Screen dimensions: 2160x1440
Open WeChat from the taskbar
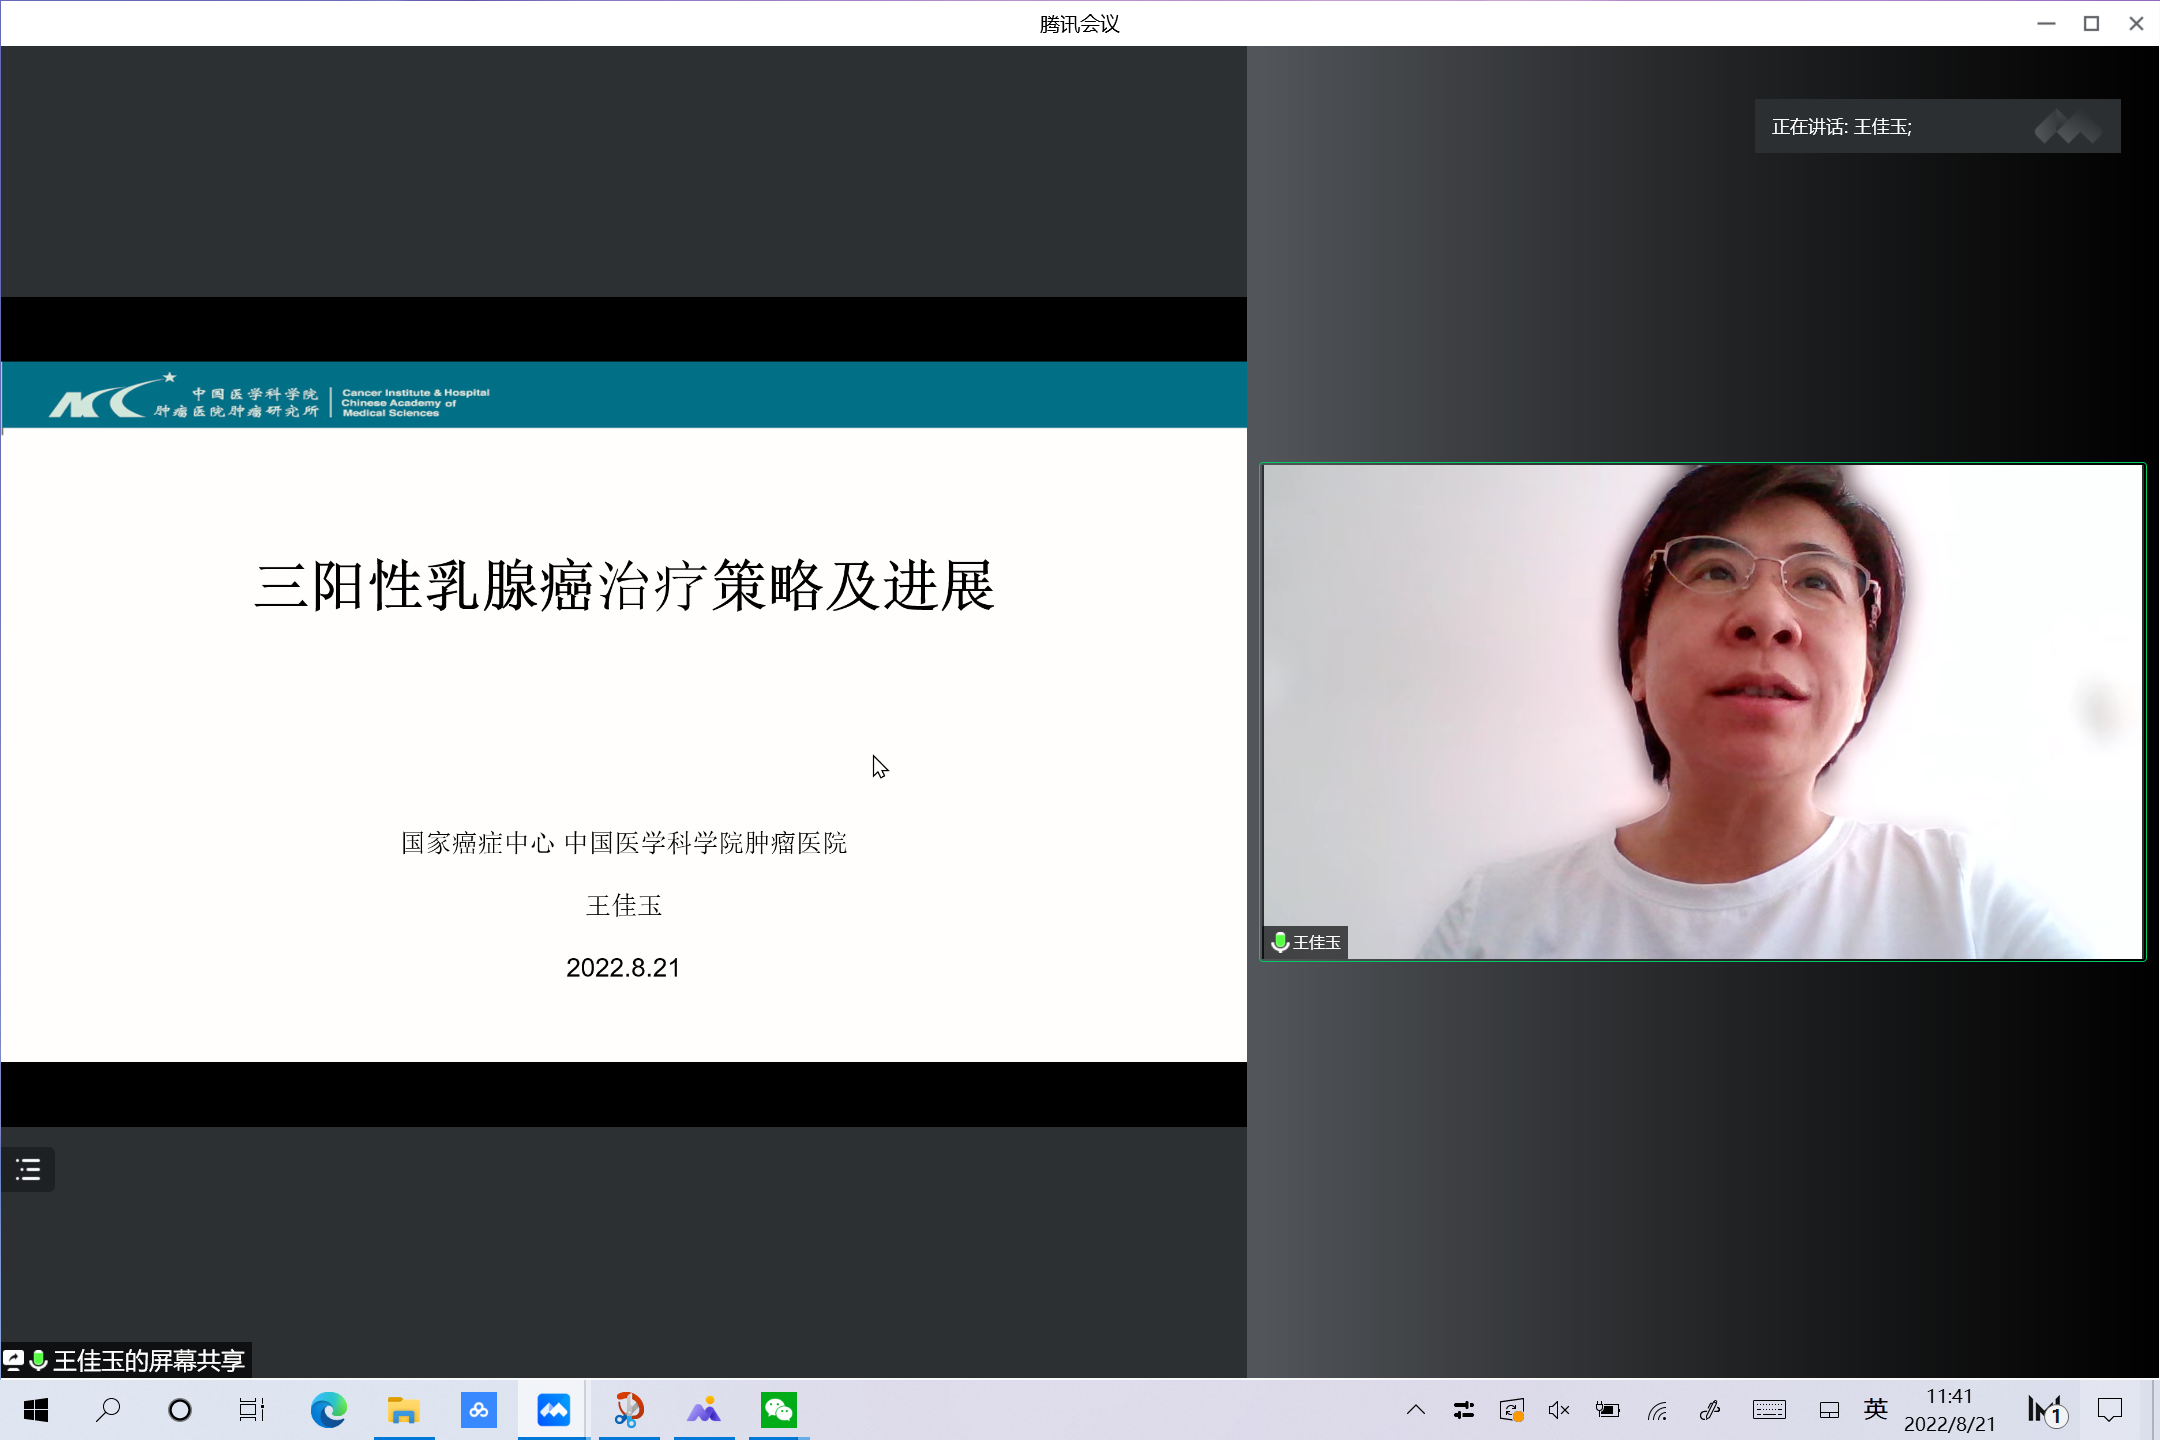tap(778, 1410)
